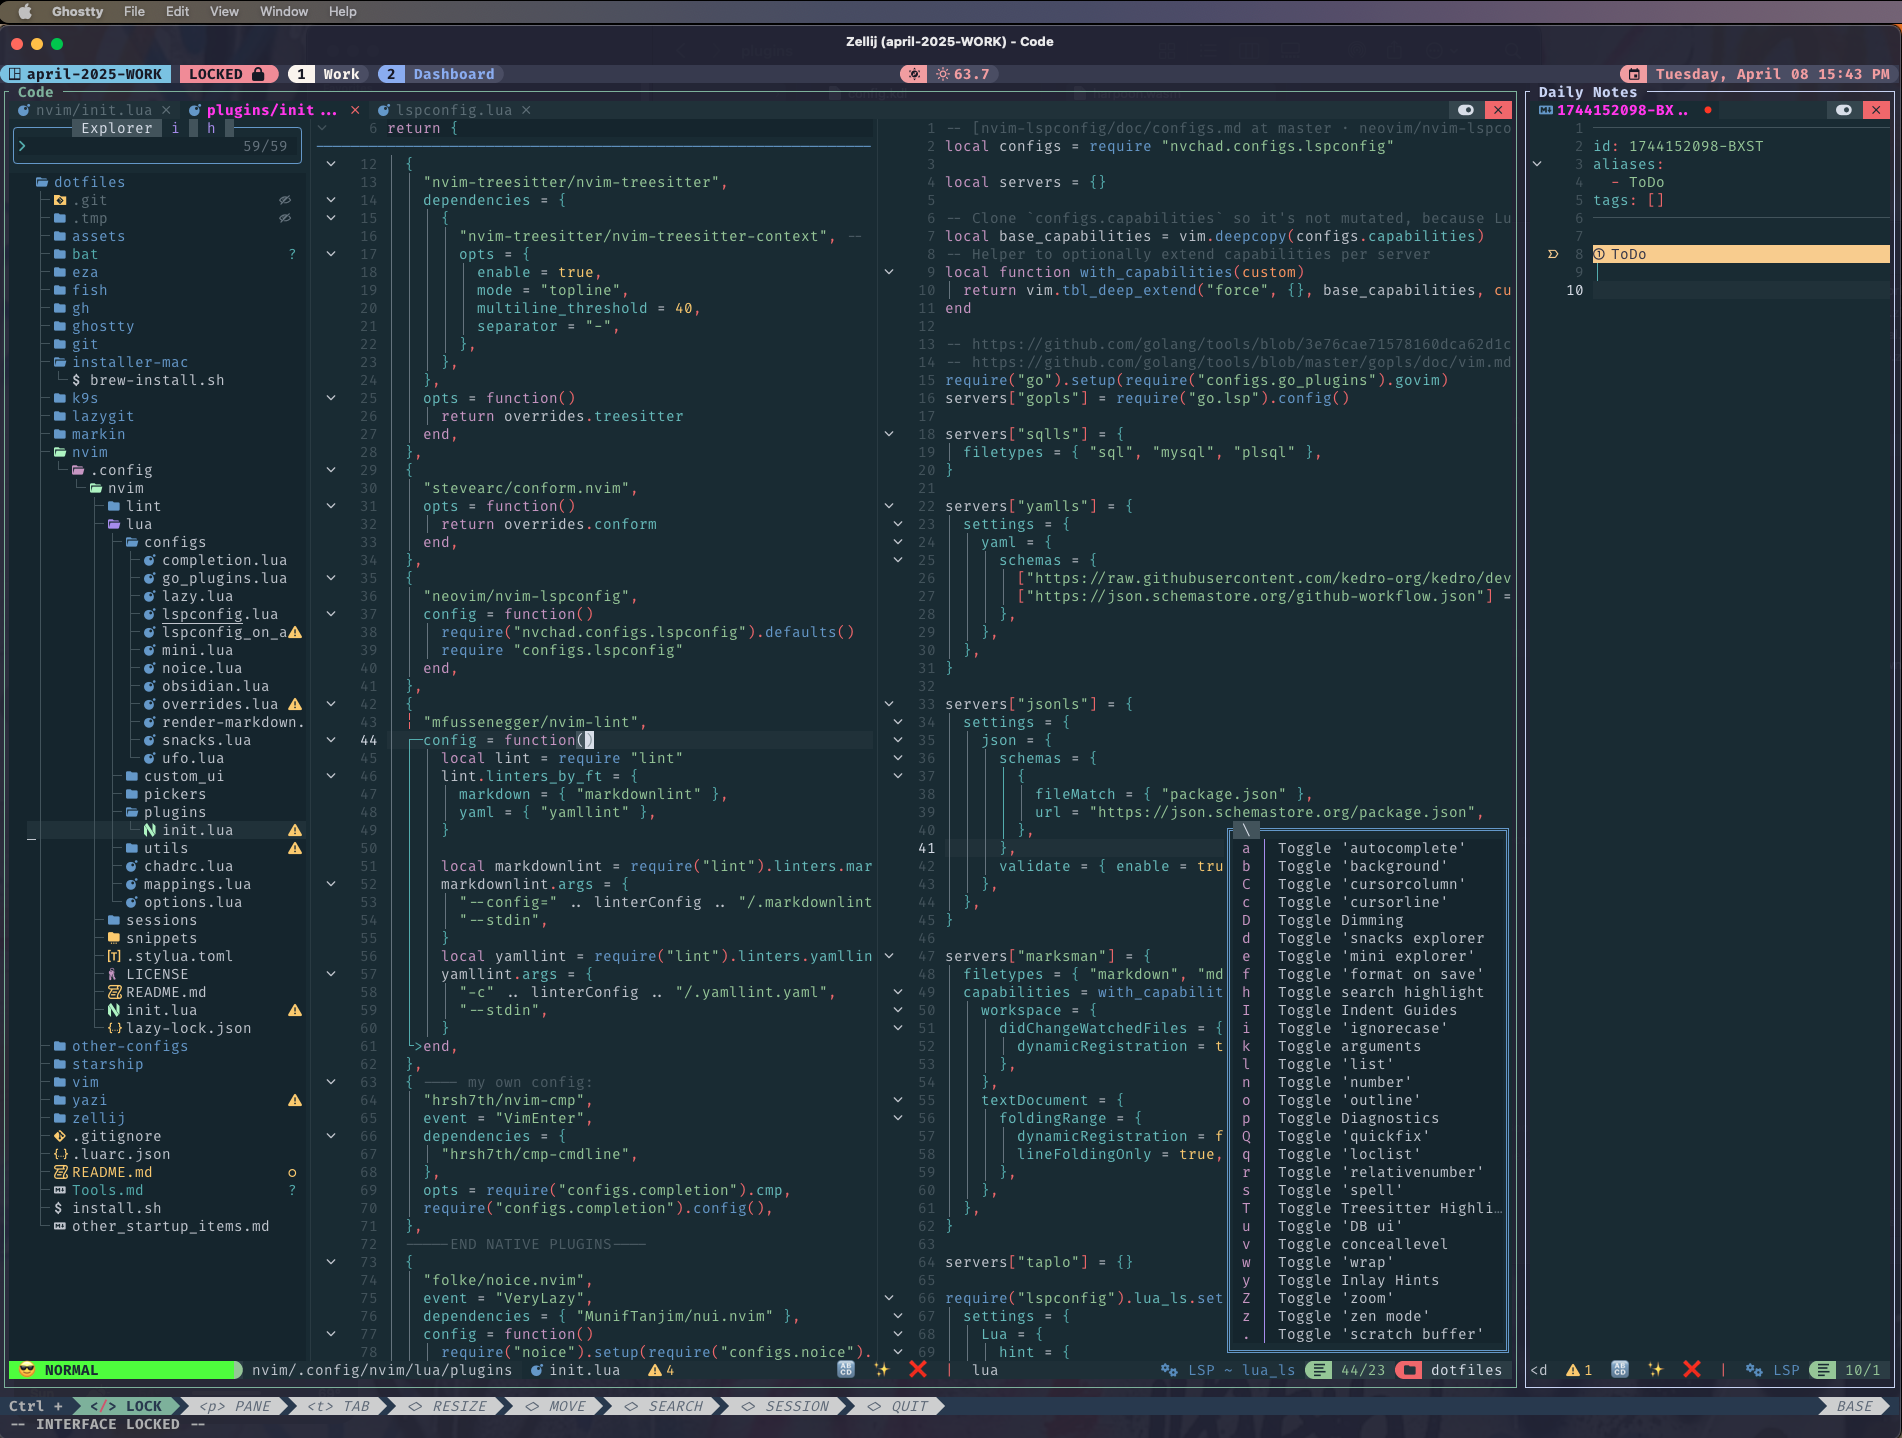Screen dimensions: 1902x1438
Task: Click the spell-check ABCD icon in Code statusline
Action: tap(846, 1370)
